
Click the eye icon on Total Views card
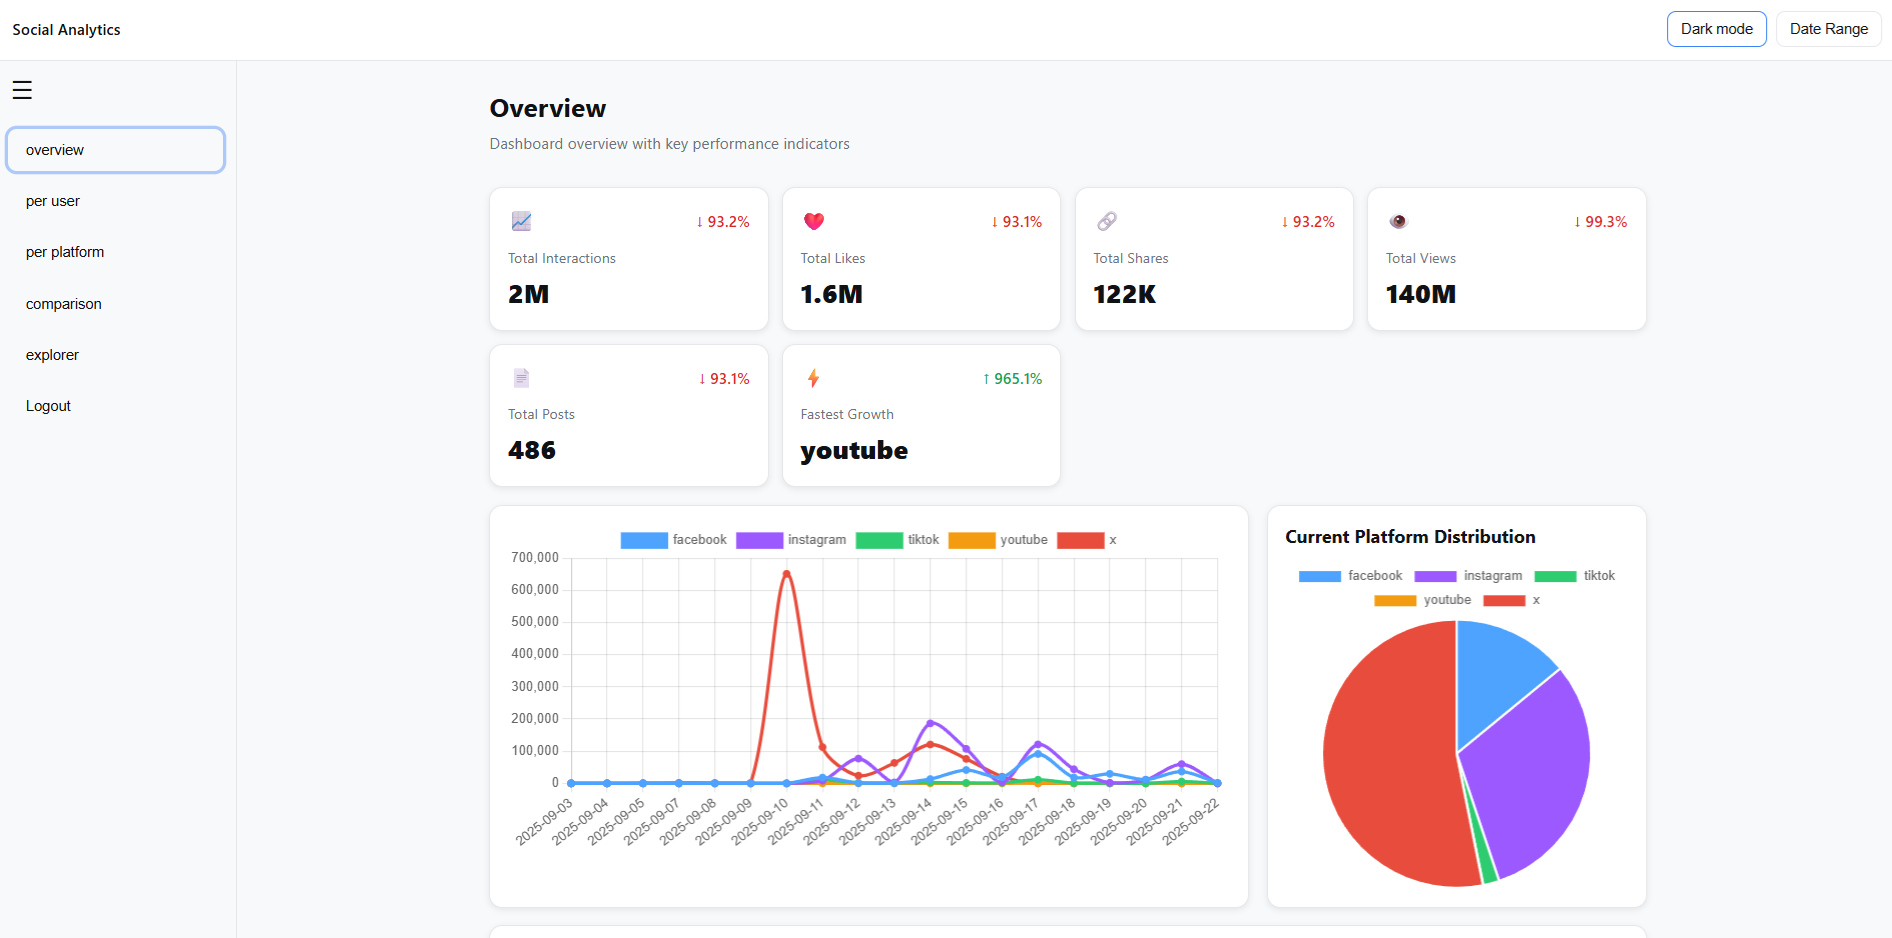(x=1399, y=221)
